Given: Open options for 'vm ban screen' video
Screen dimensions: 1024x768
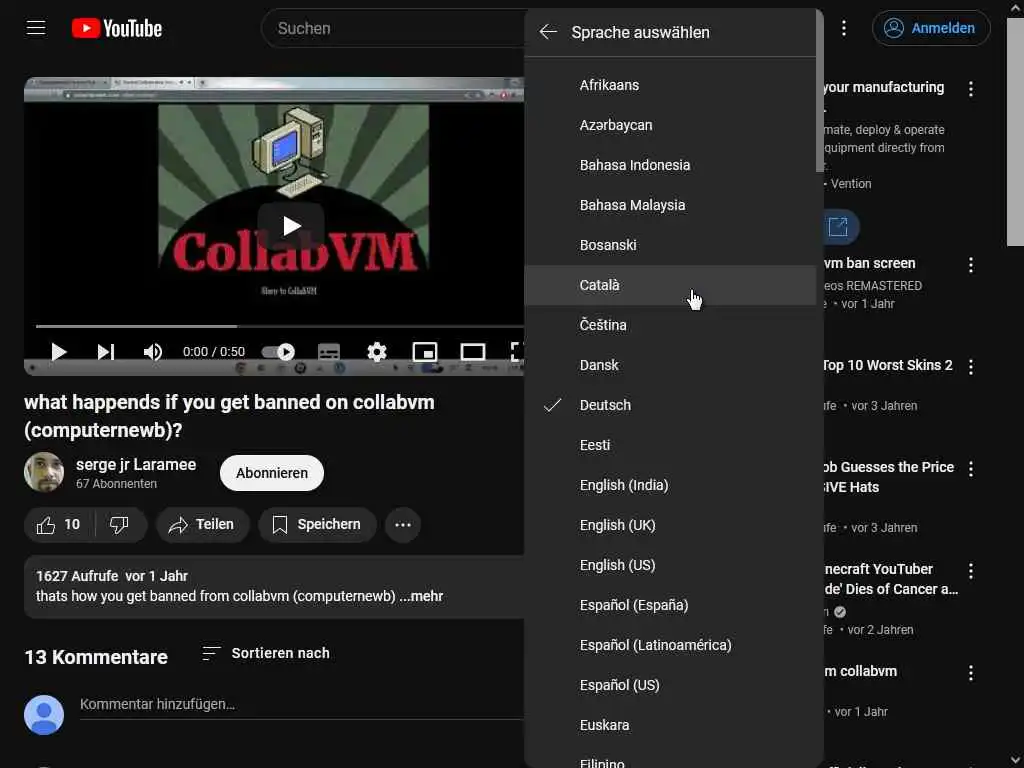Looking at the screenshot, I should [x=971, y=264].
